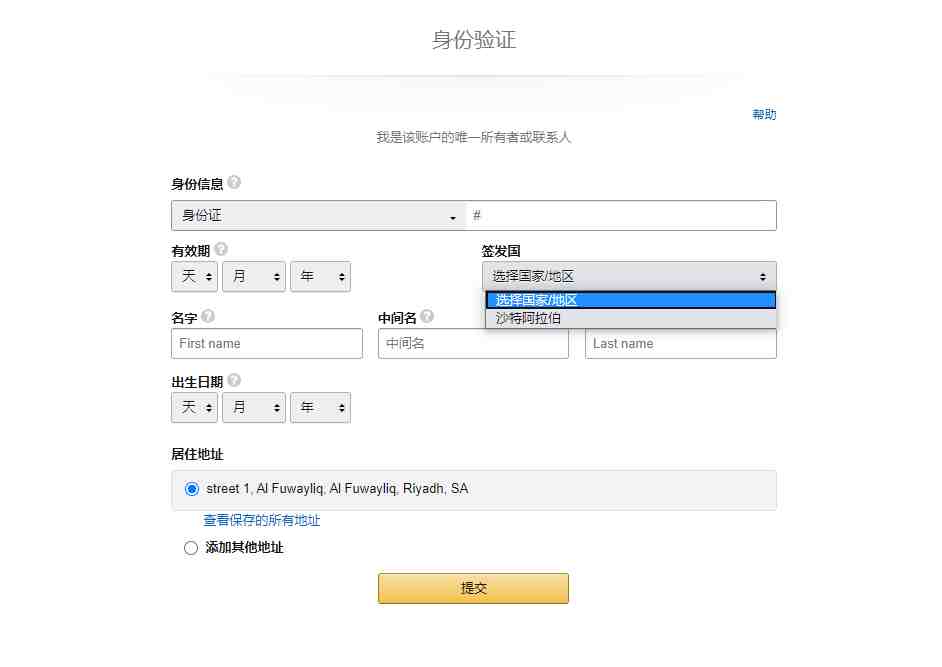Click the ID number # input field
942x667 pixels.
click(x=622, y=216)
